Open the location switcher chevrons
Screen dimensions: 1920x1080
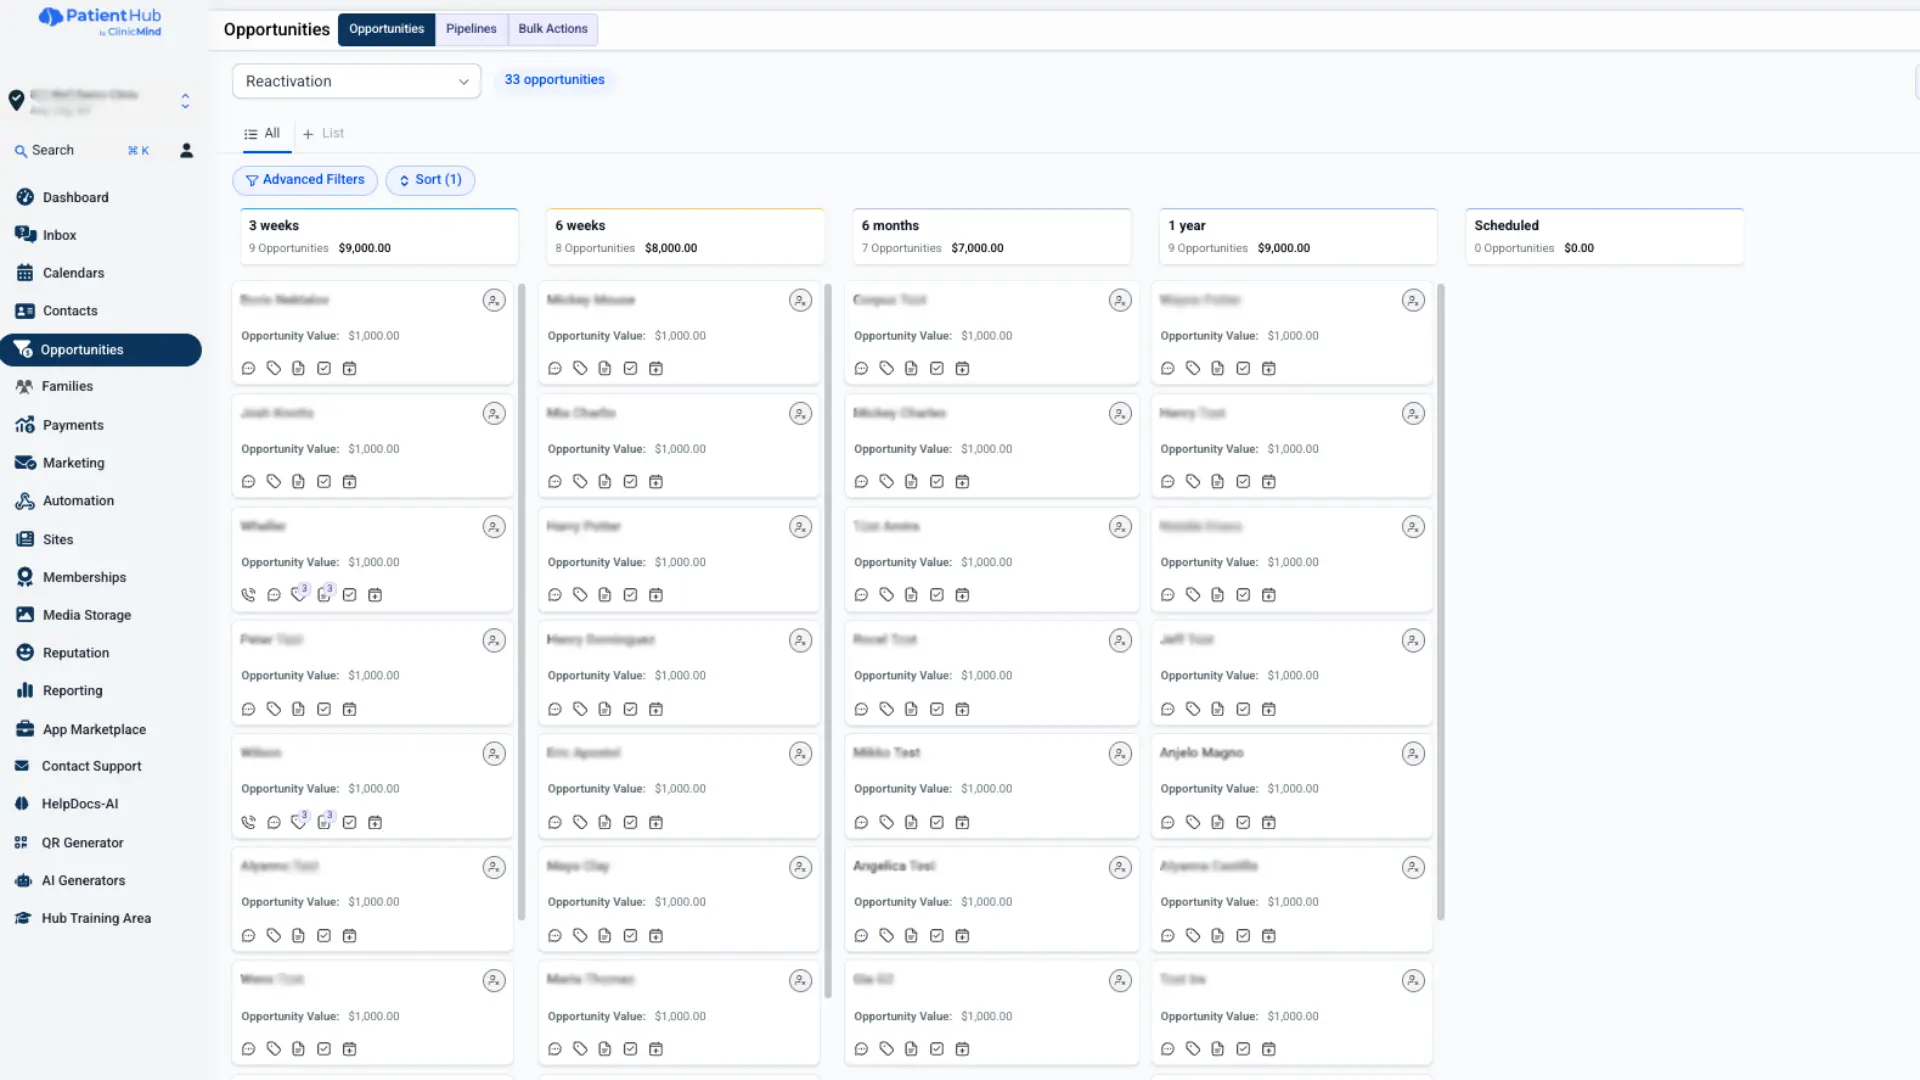(x=185, y=101)
